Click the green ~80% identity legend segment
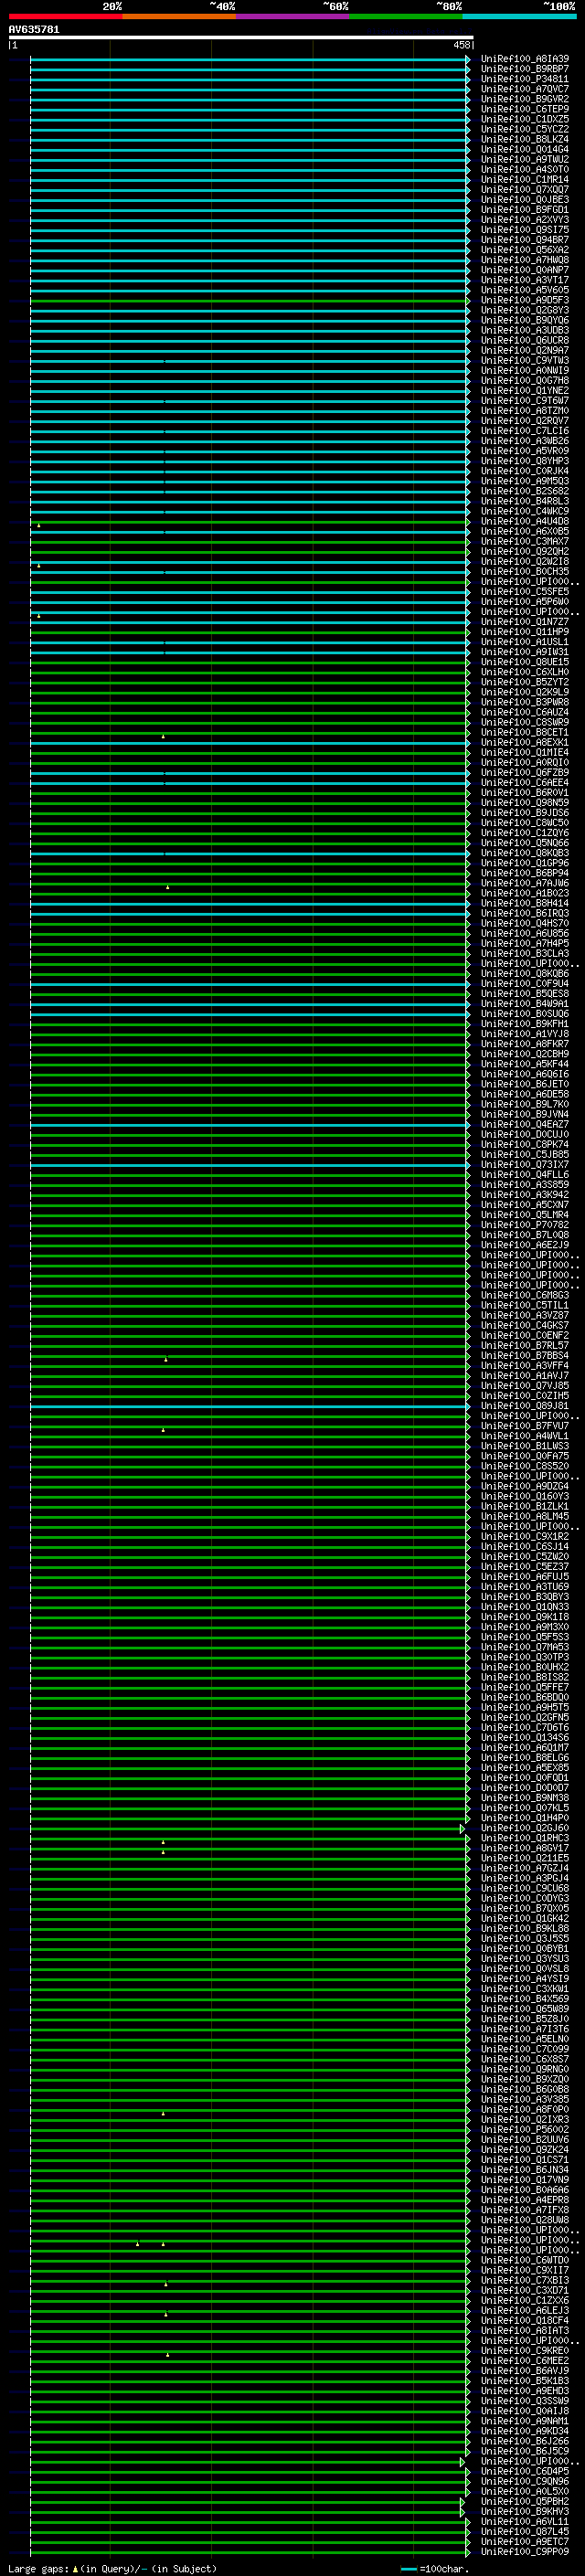The height and width of the screenshot is (2576, 585). (406, 16)
